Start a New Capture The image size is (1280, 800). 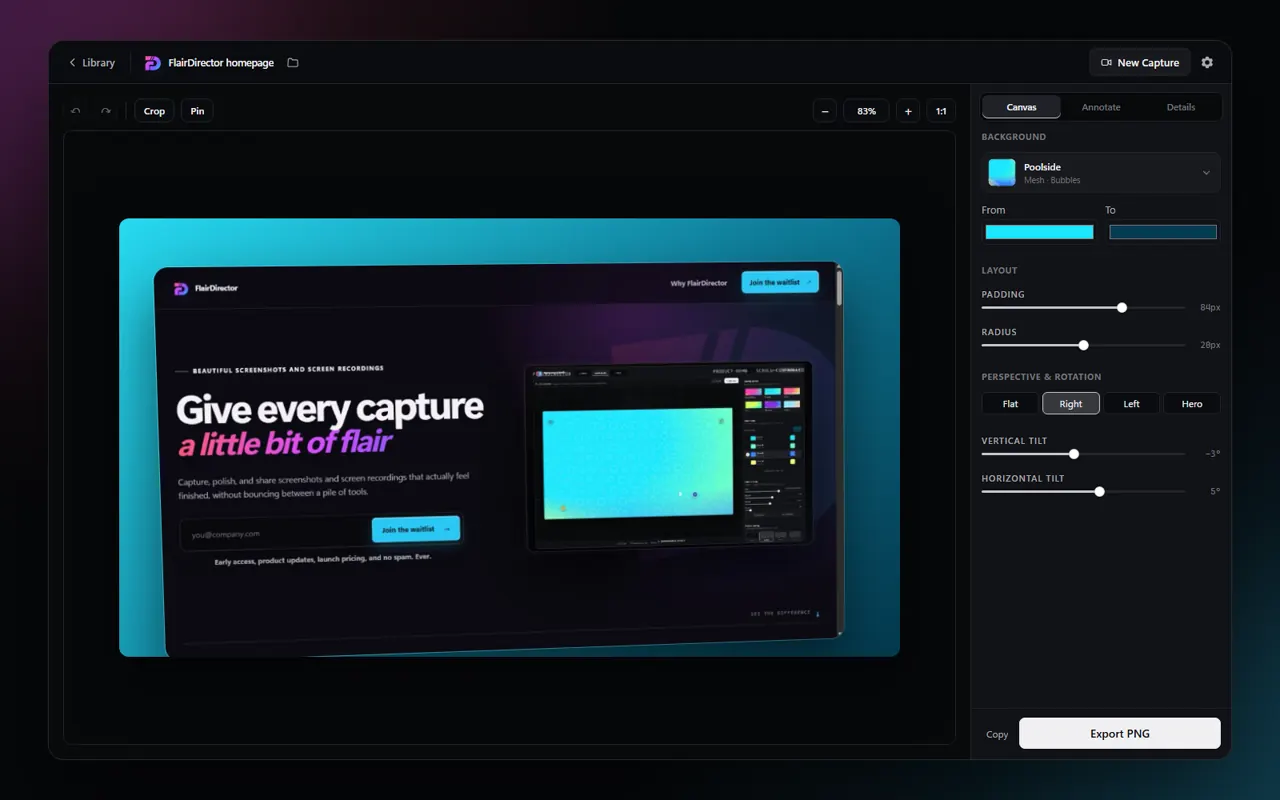[x=1140, y=63]
